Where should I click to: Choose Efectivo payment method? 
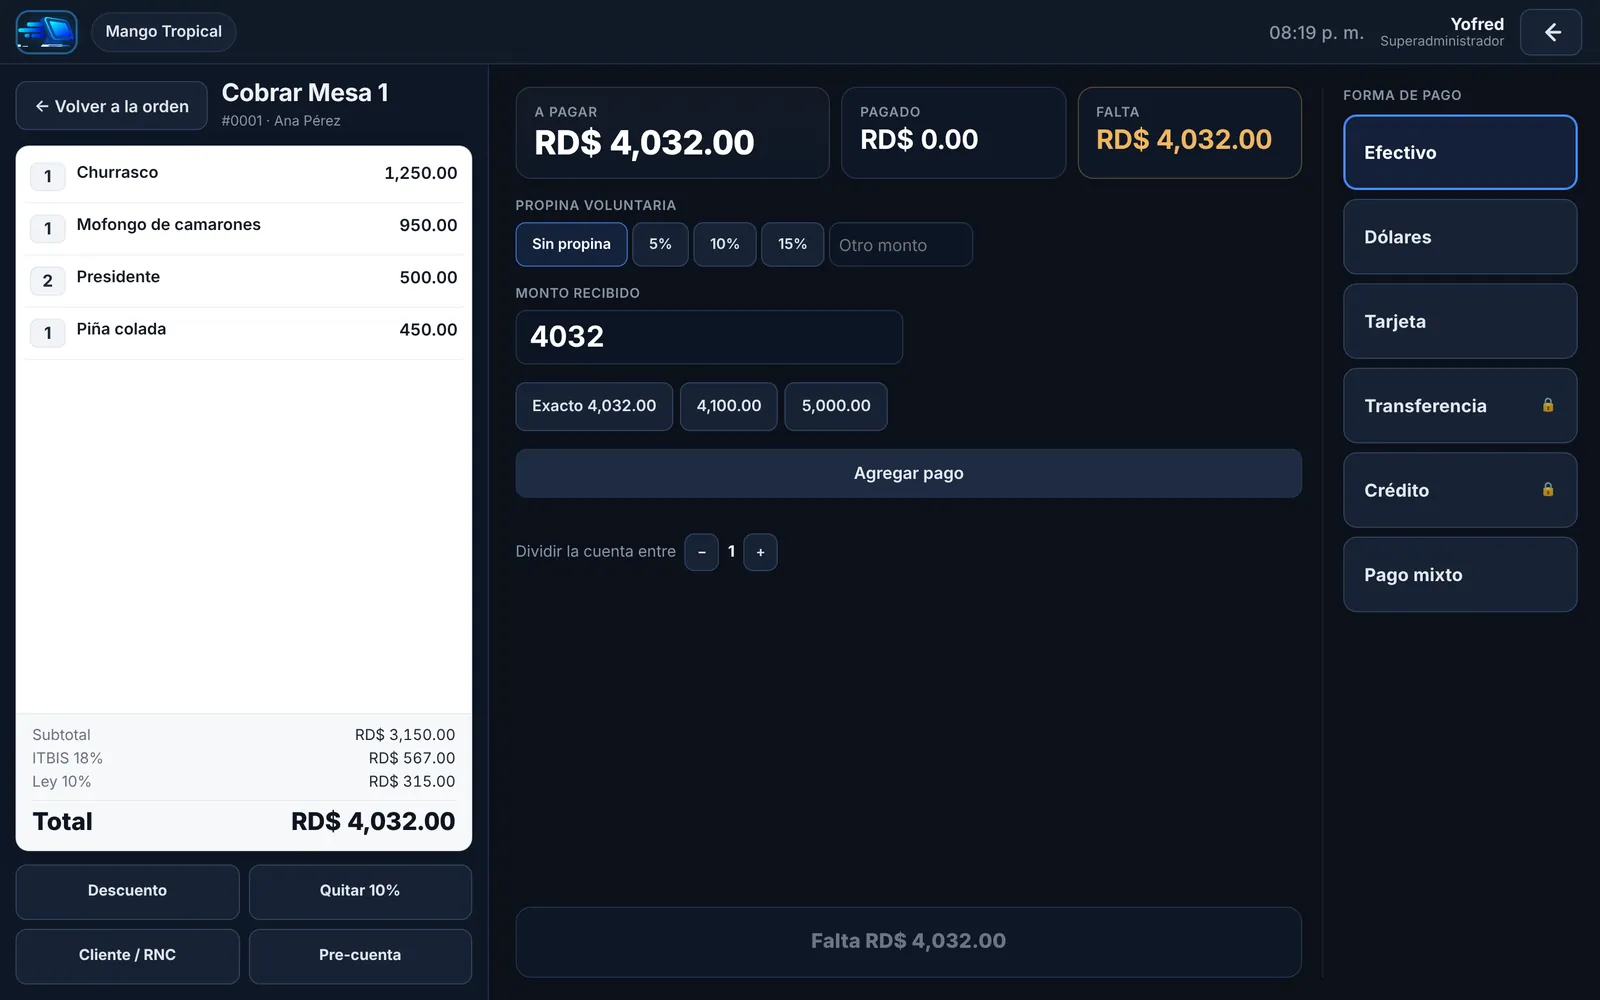tap(1460, 152)
